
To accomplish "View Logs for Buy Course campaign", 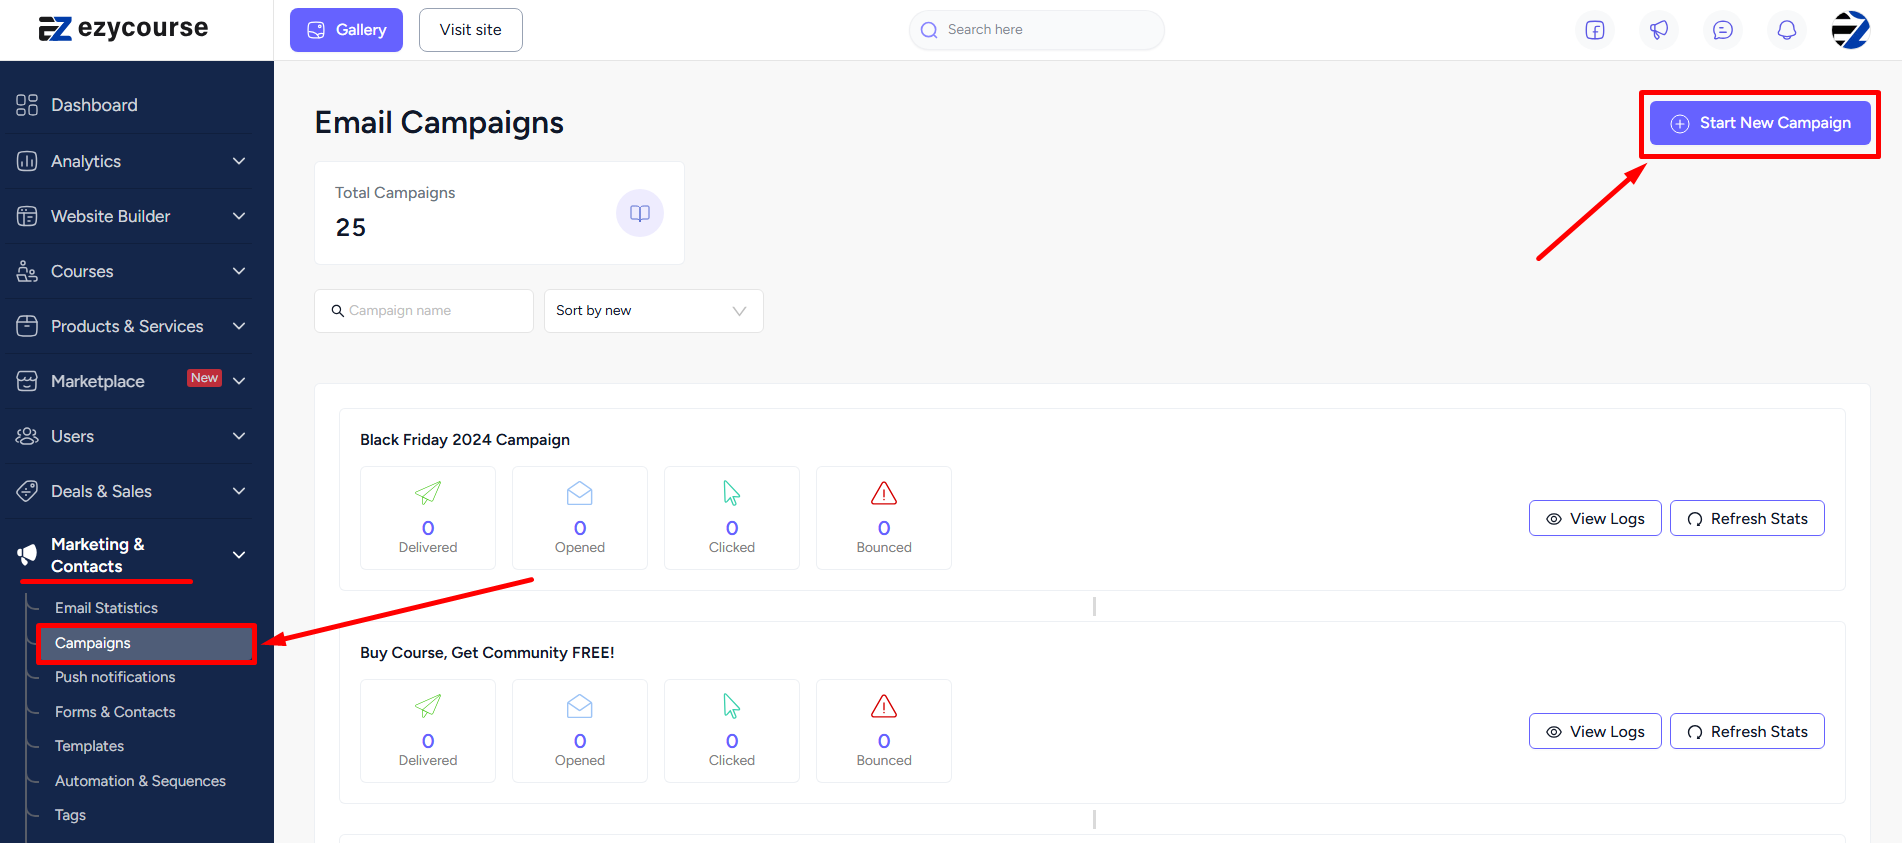I will tap(1595, 731).
